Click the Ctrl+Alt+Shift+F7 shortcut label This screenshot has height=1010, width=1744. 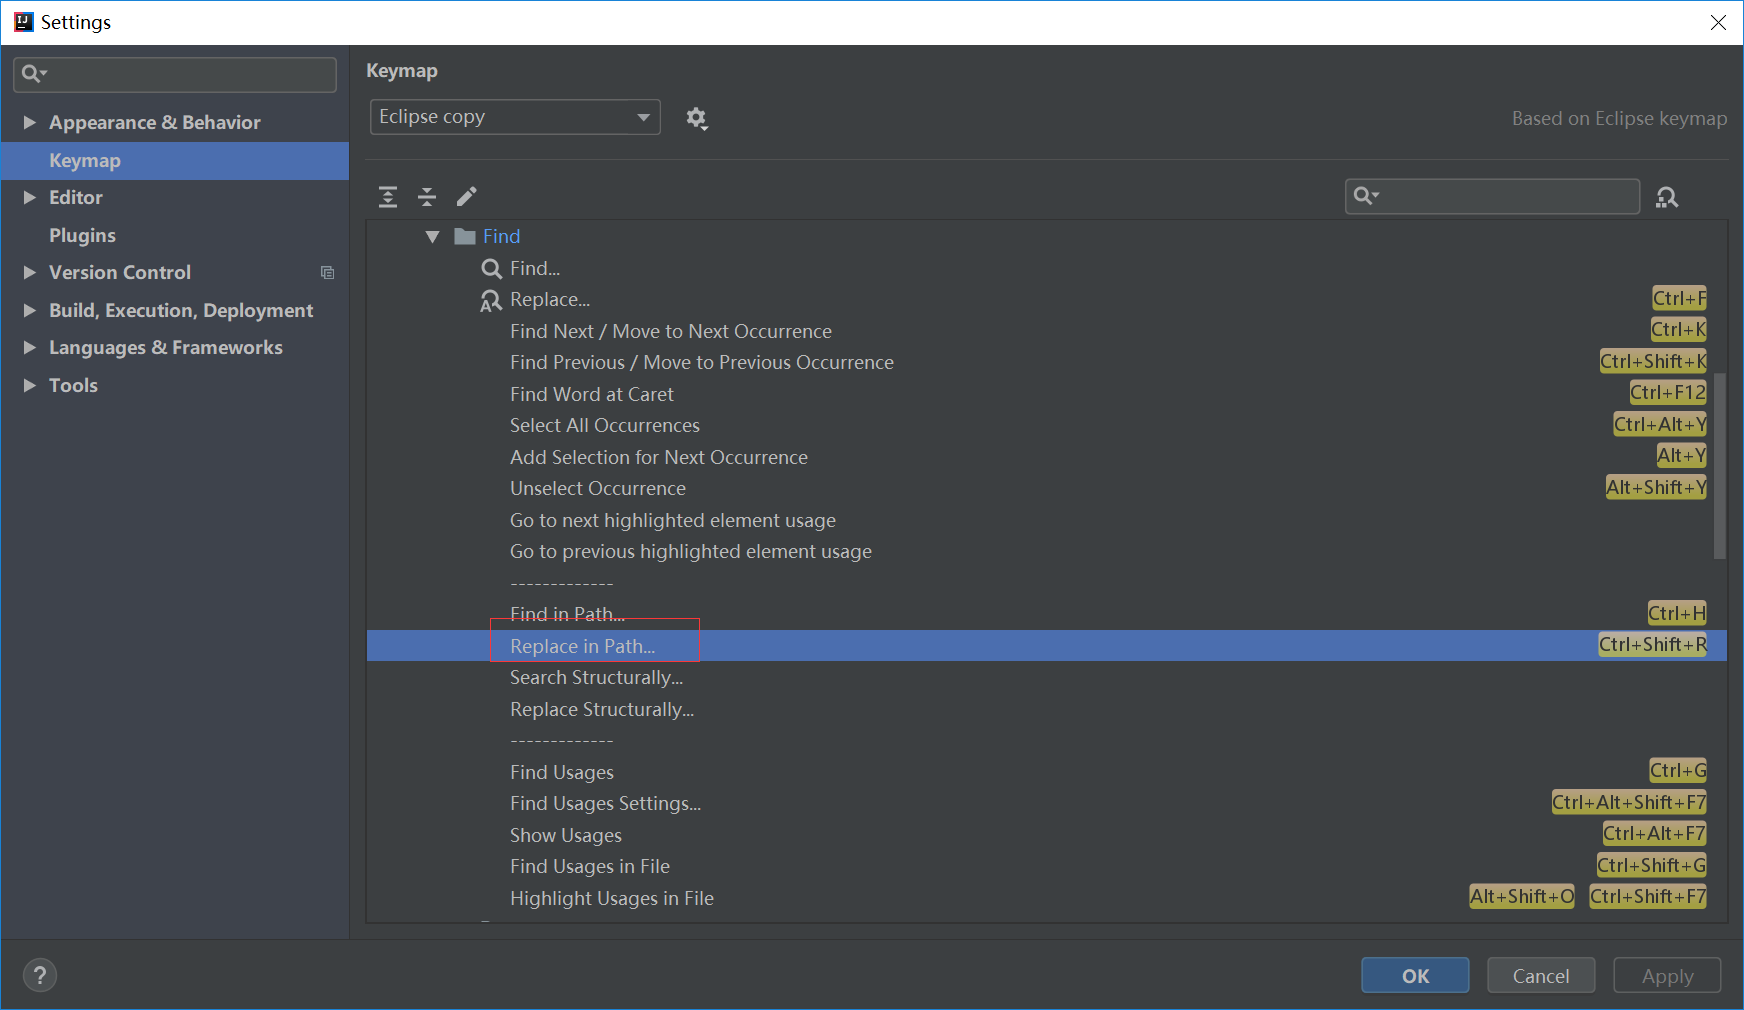click(1629, 802)
